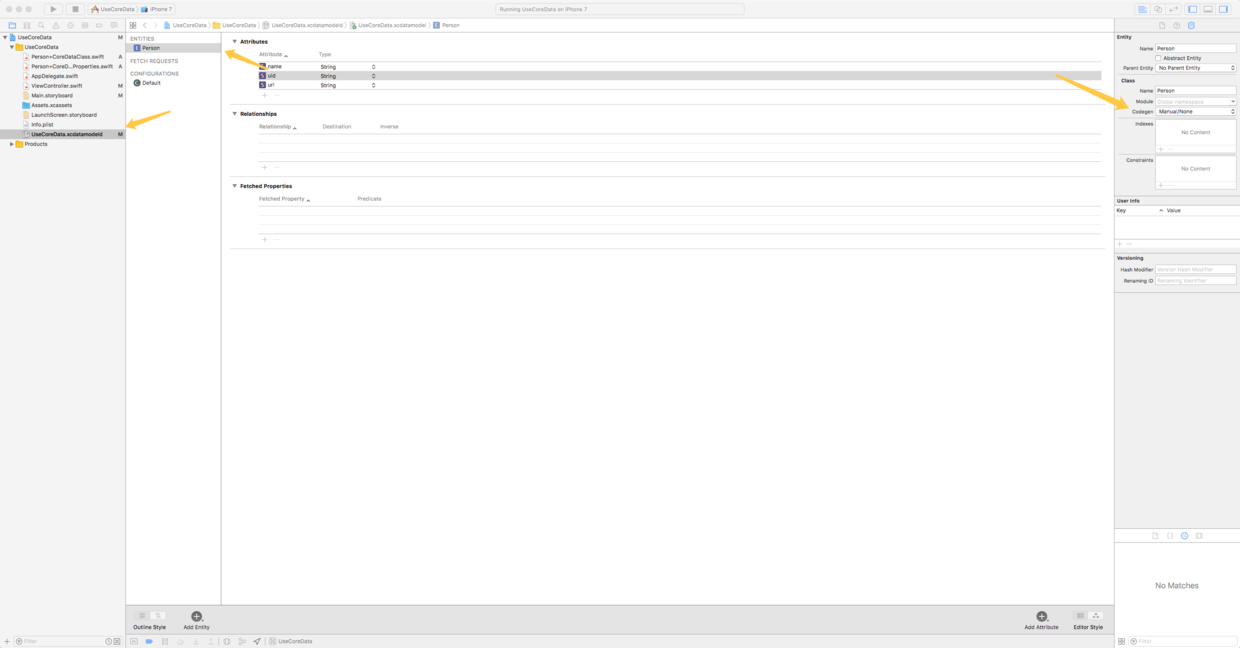This screenshot has width=1240, height=648.
Task: Expand the Products folder
Action: coord(12,144)
